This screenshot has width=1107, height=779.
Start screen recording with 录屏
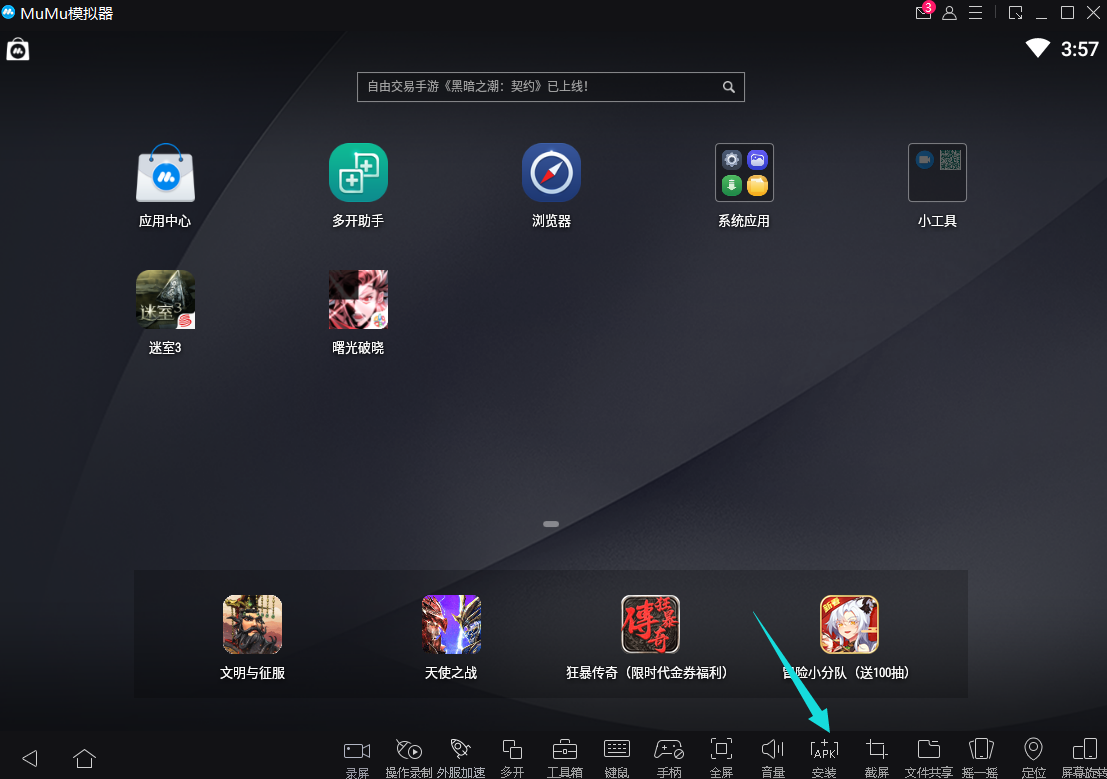[x=357, y=758]
